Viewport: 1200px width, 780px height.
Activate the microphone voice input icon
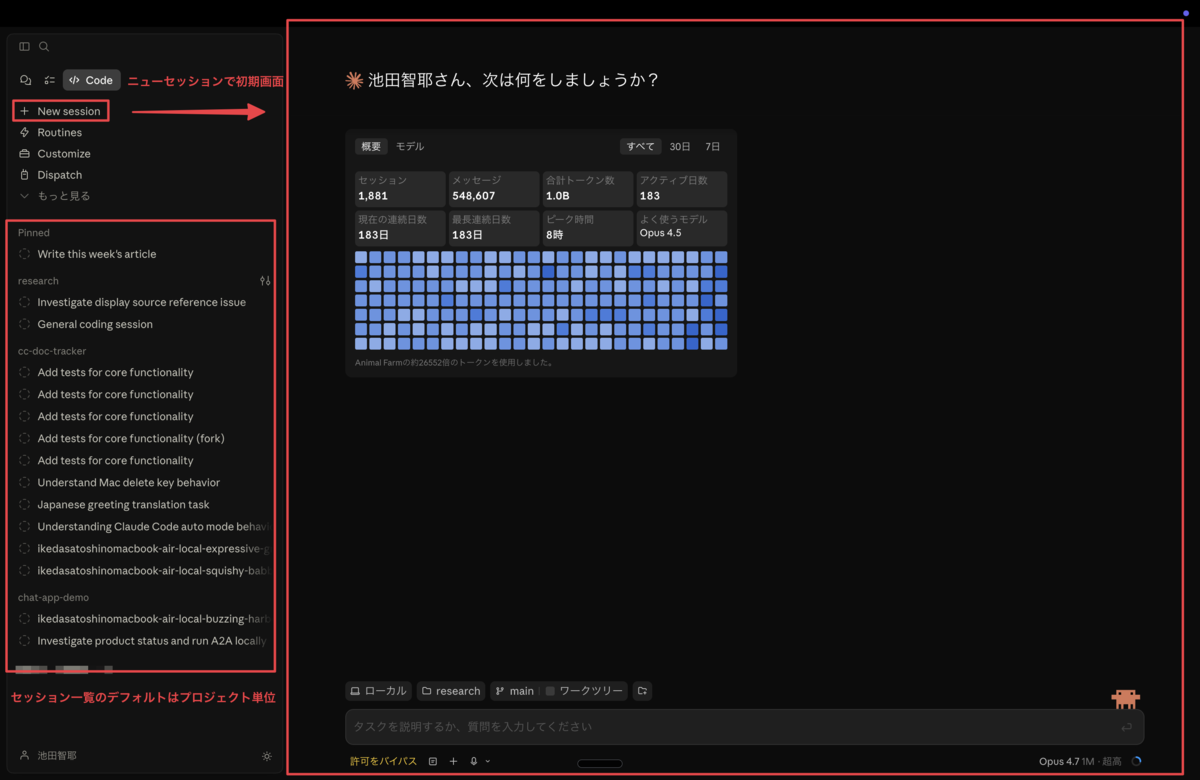point(474,761)
